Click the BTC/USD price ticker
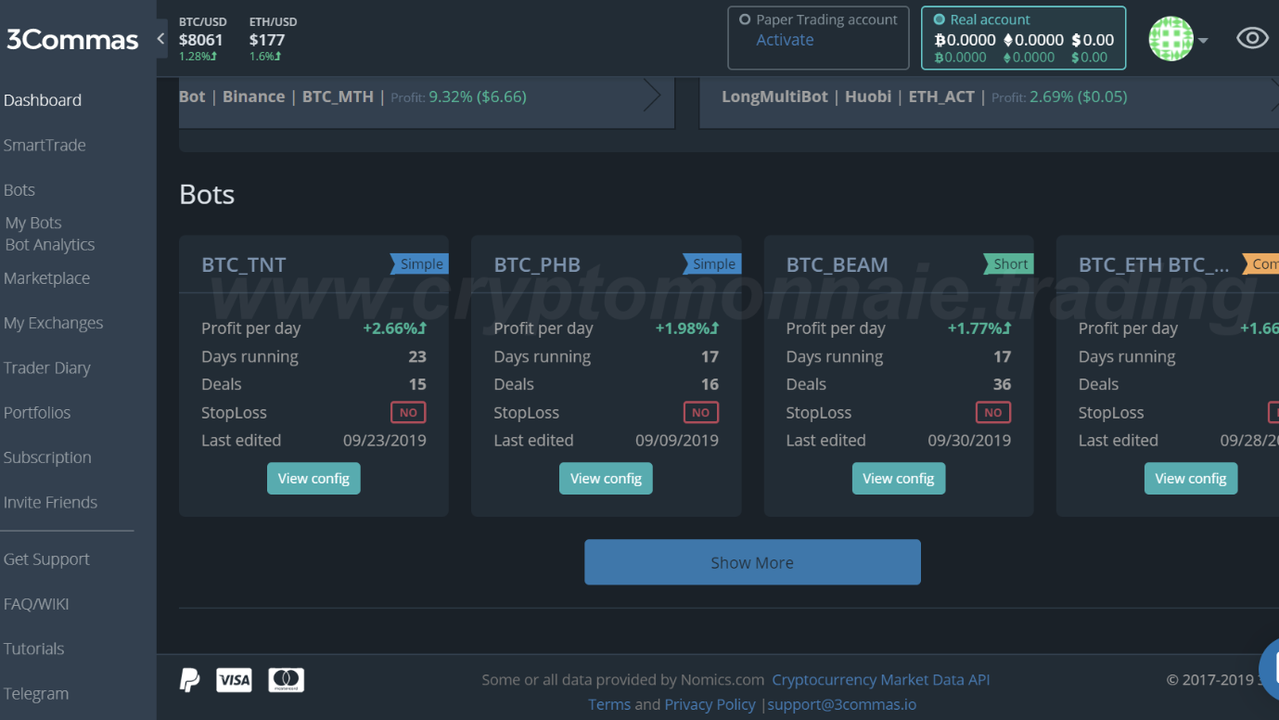1279x720 pixels. [x=202, y=39]
